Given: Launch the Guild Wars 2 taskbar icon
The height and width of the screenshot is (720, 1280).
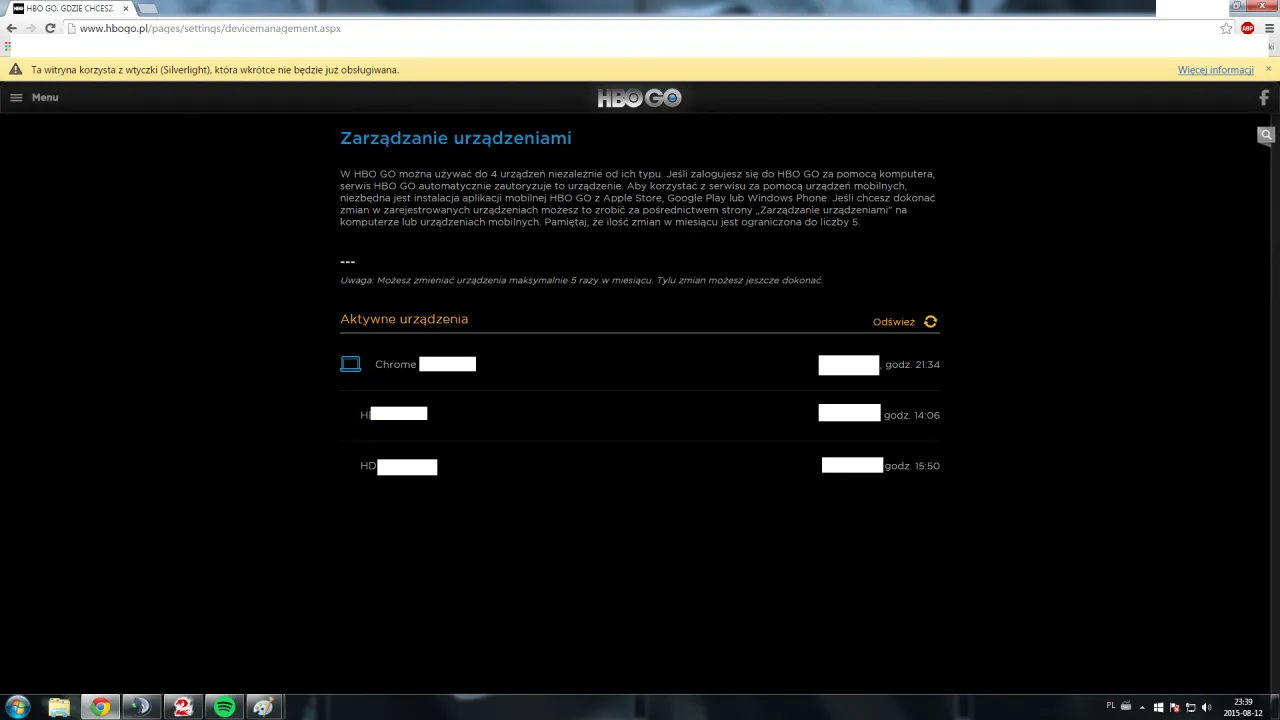Looking at the screenshot, I should [x=182, y=707].
